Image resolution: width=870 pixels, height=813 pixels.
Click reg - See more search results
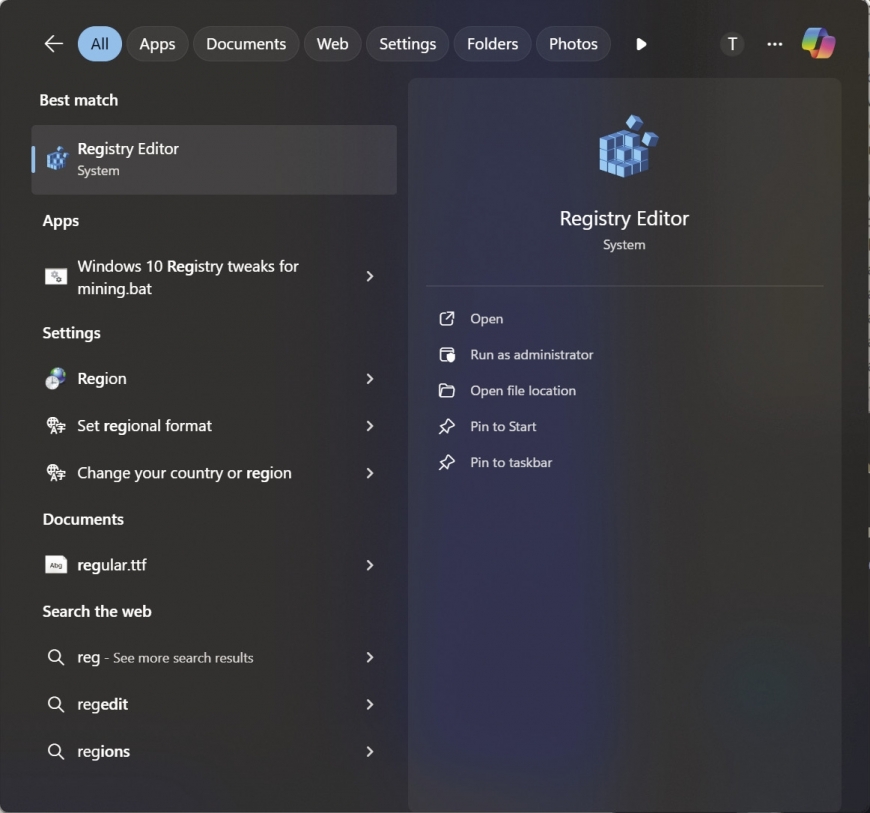tap(214, 657)
